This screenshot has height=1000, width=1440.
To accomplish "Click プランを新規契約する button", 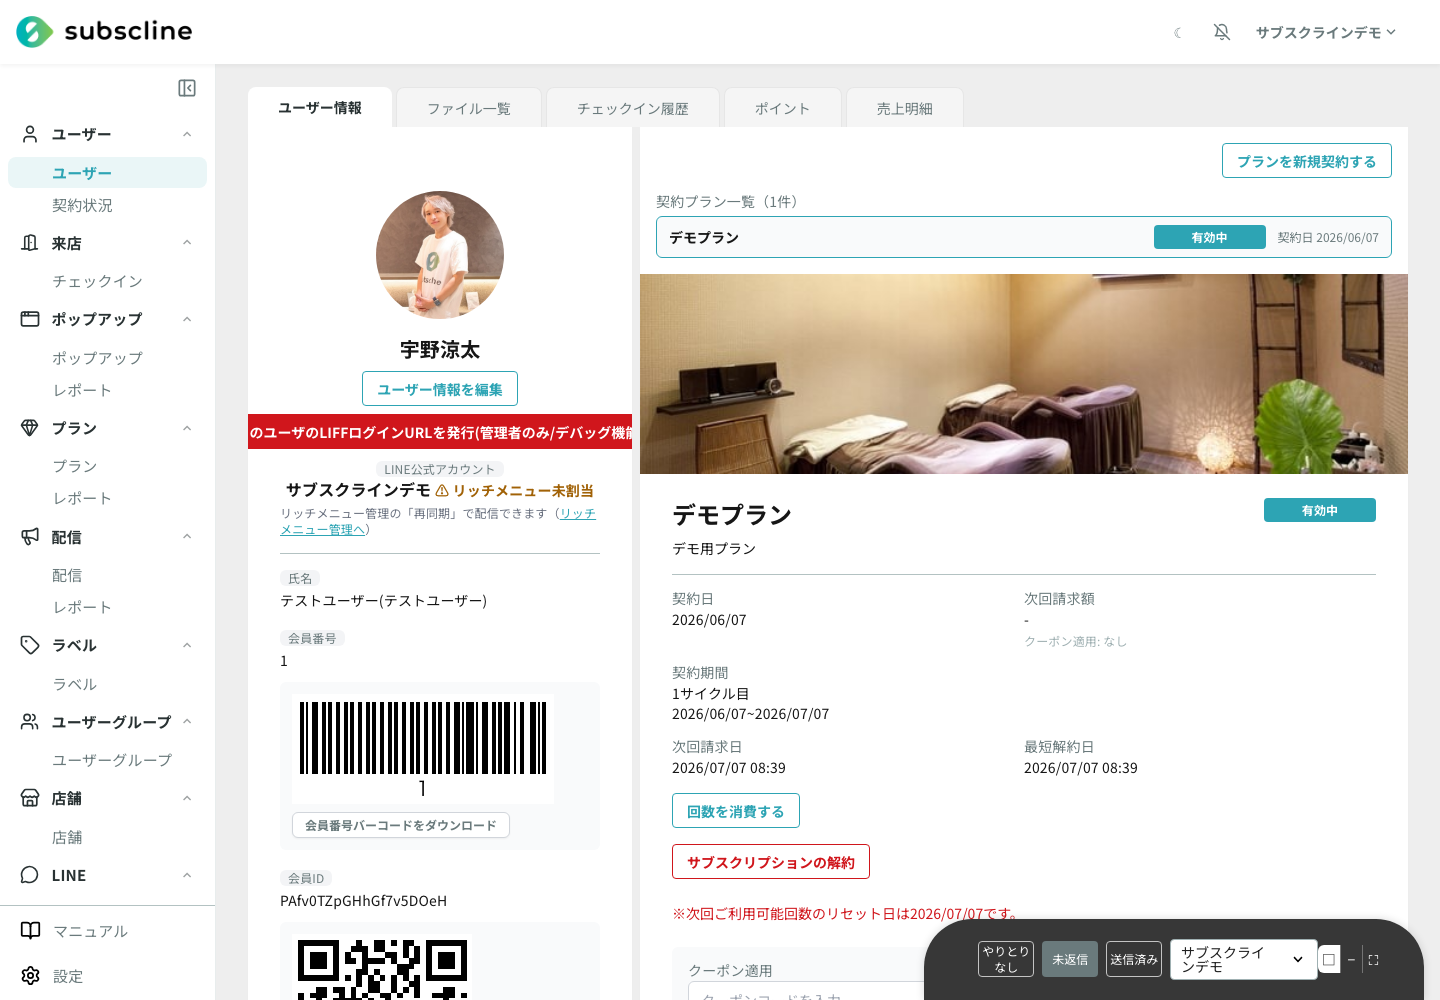I will tap(1307, 161).
